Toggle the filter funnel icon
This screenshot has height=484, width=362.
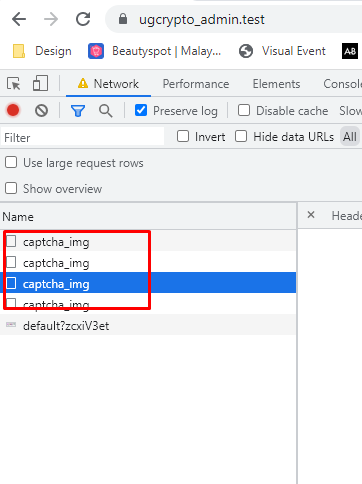[x=78, y=111]
